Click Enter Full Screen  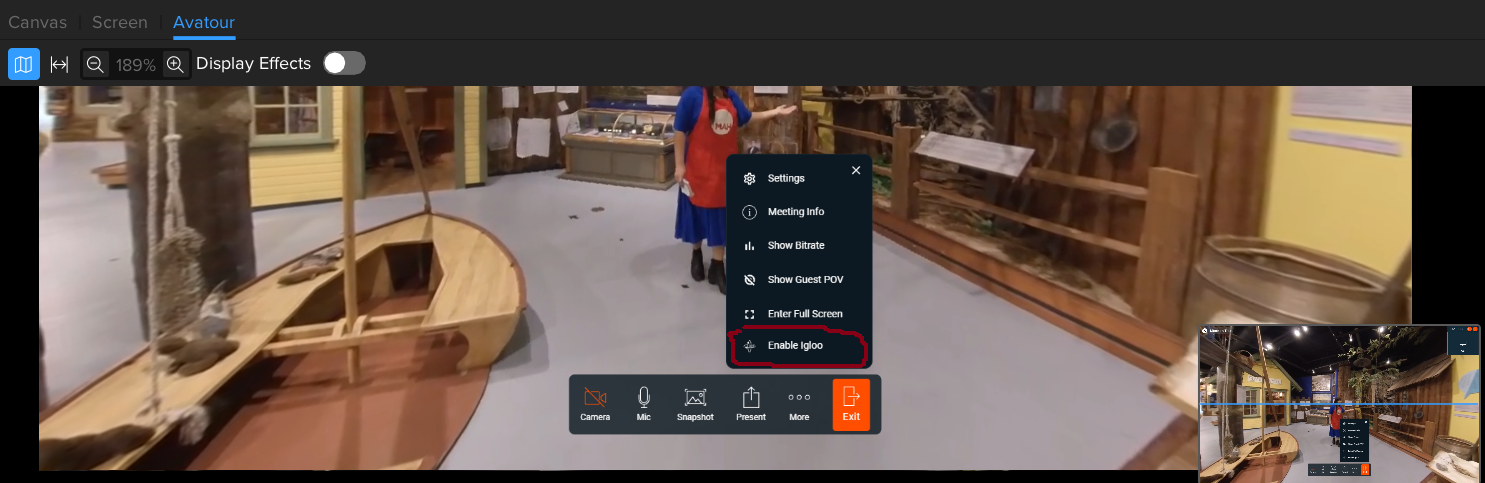804,314
